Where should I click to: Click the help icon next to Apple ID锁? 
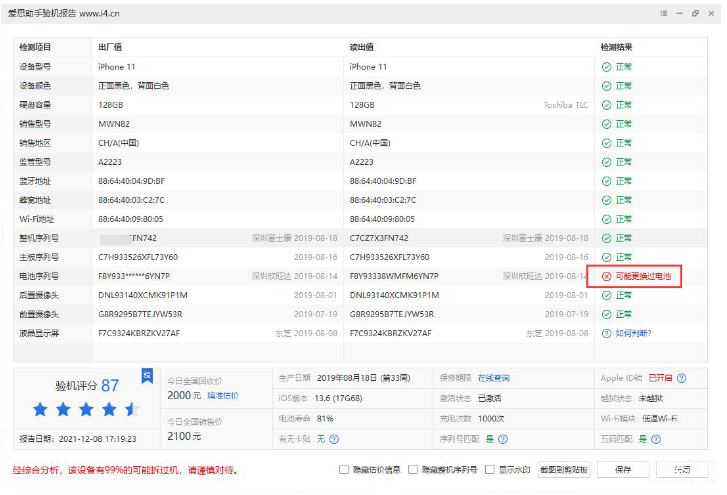[681, 378]
